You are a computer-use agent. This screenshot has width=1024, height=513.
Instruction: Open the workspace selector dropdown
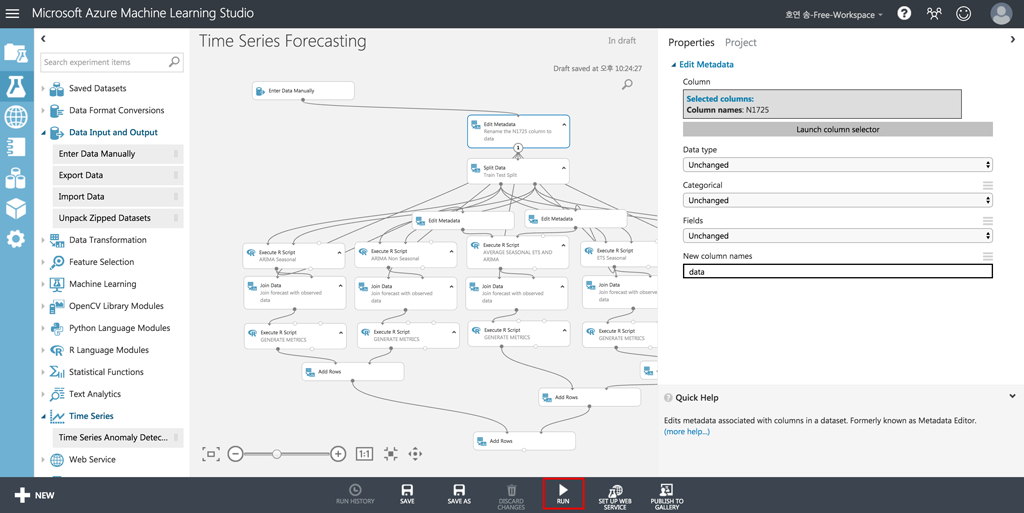click(834, 14)
